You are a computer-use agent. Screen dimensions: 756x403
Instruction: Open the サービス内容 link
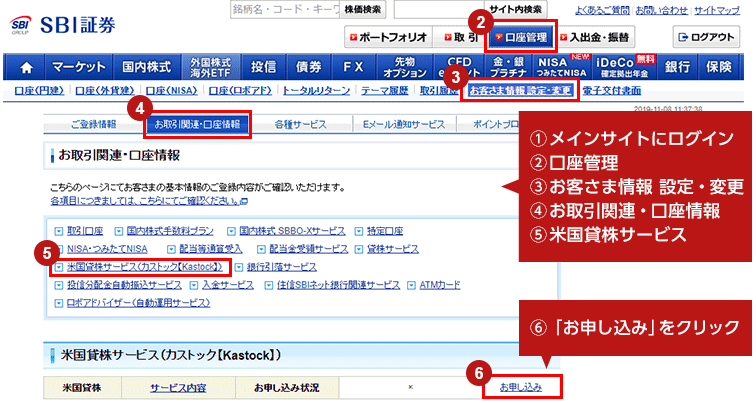(178, 388)
